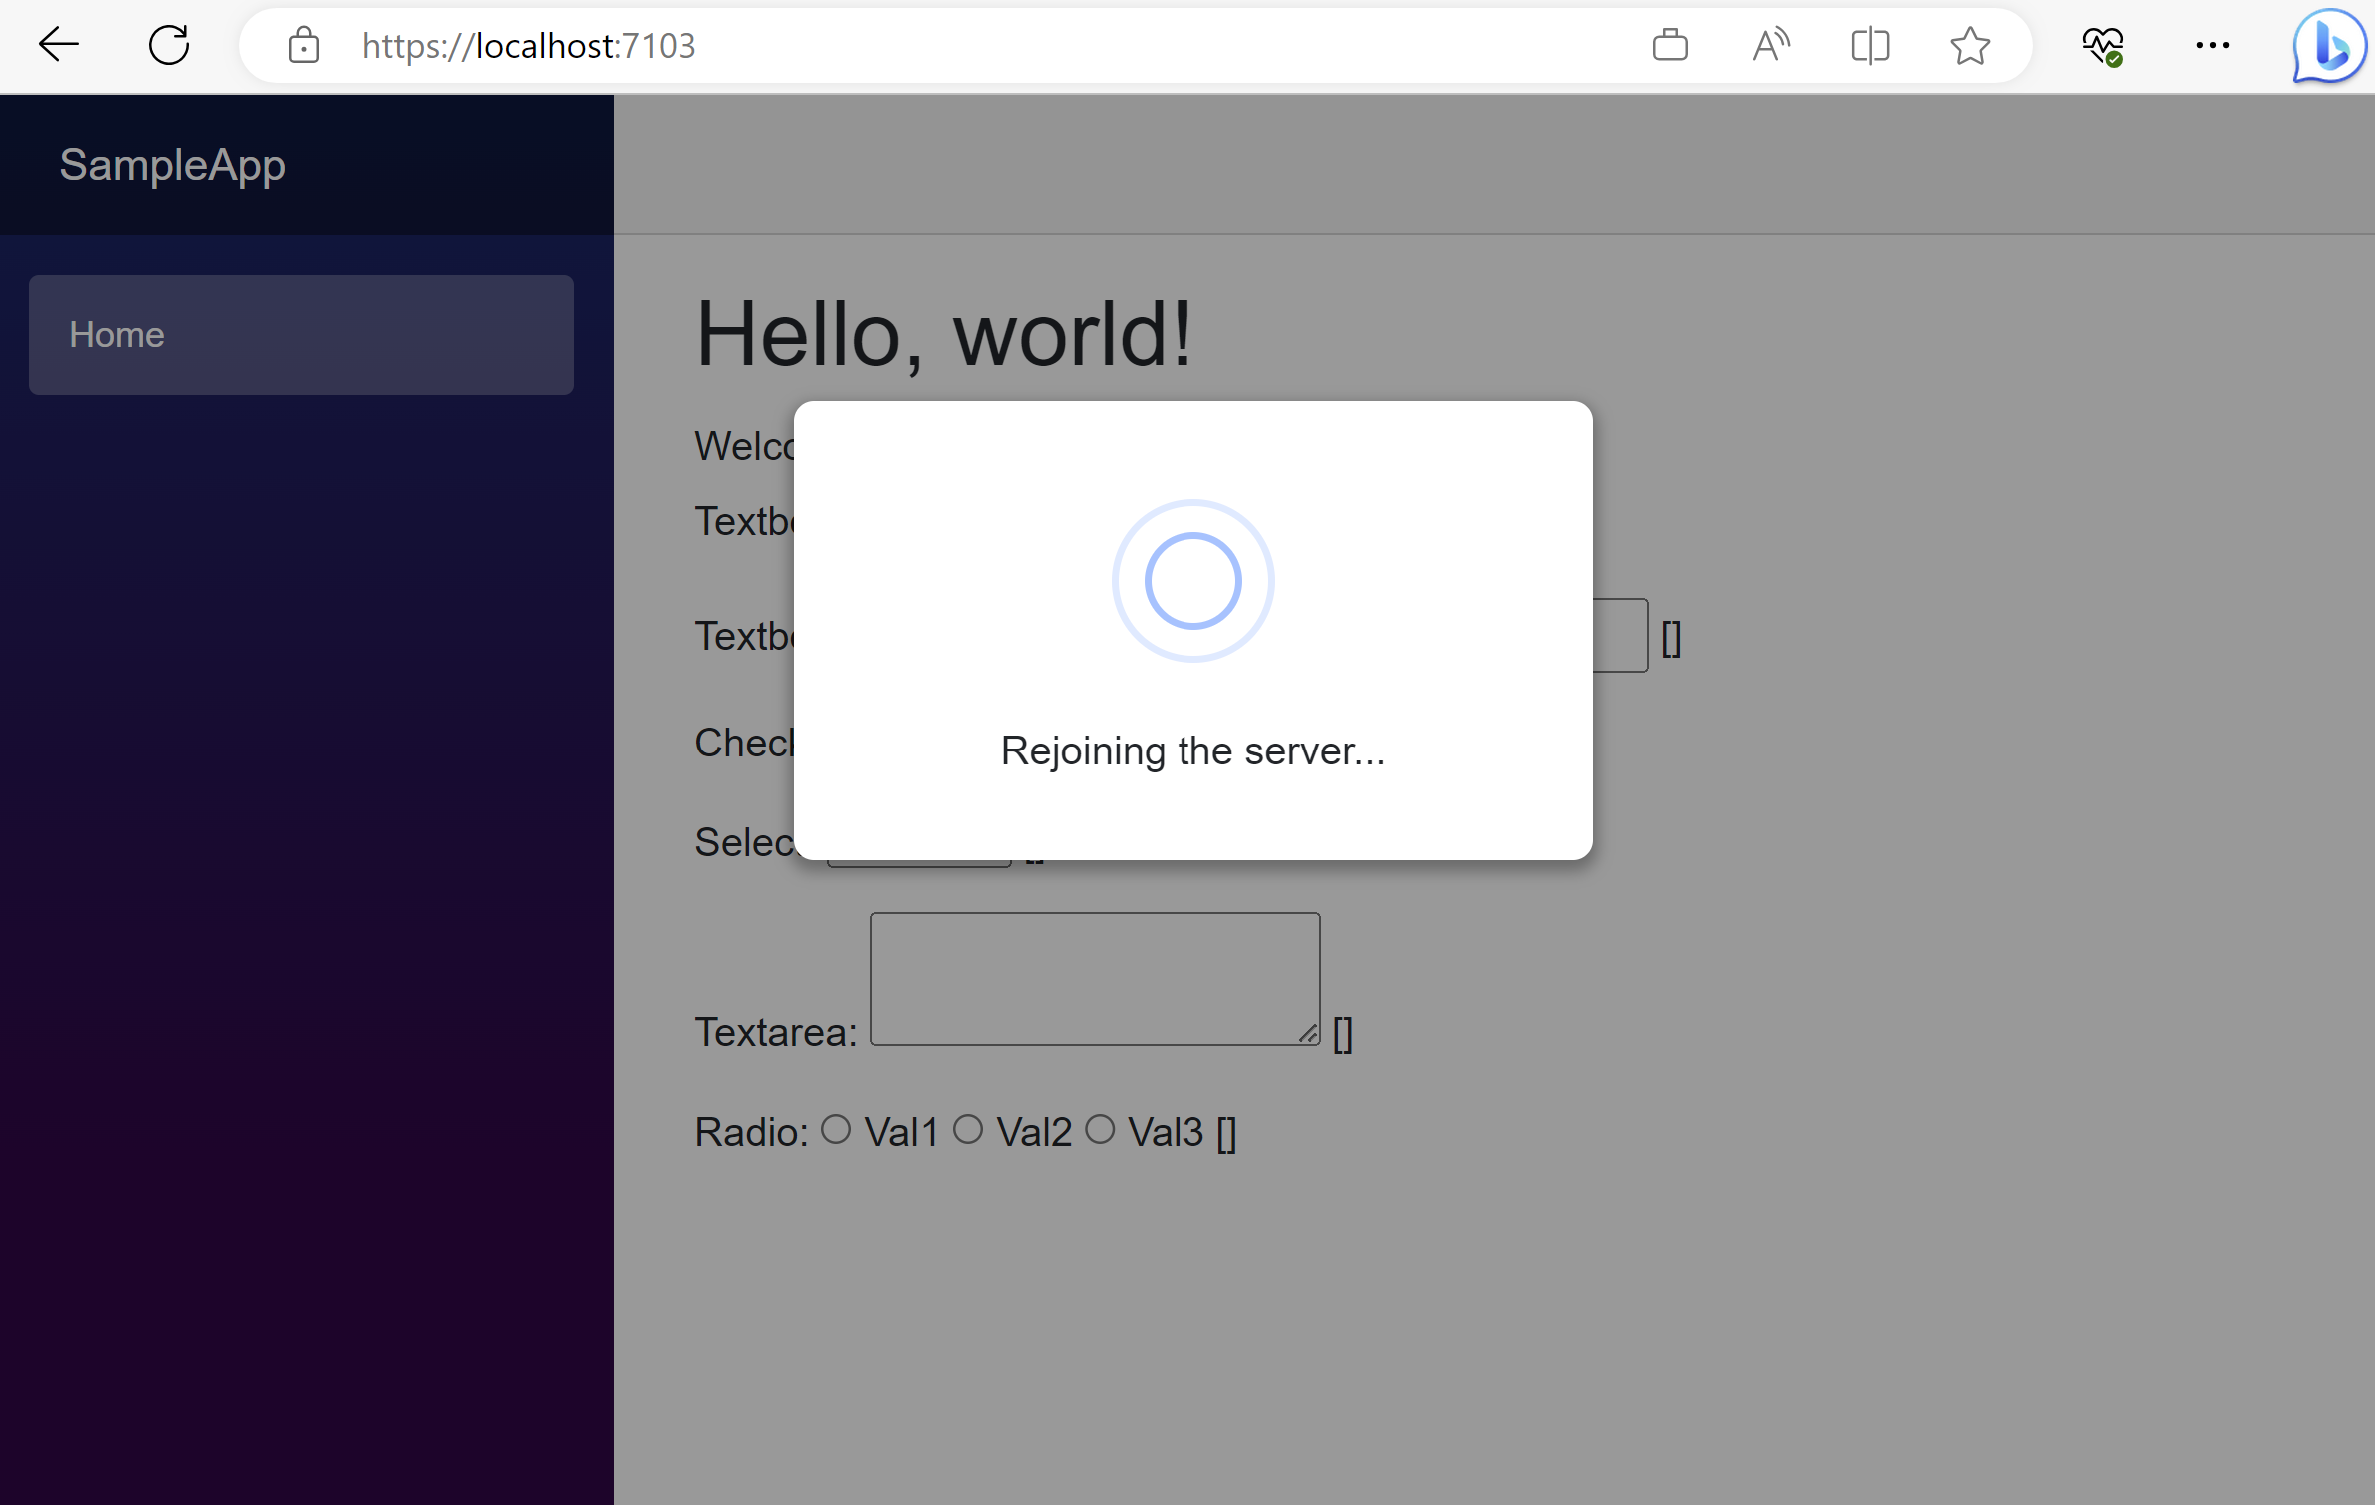Open Settings and more menu

click(2214, 45)
